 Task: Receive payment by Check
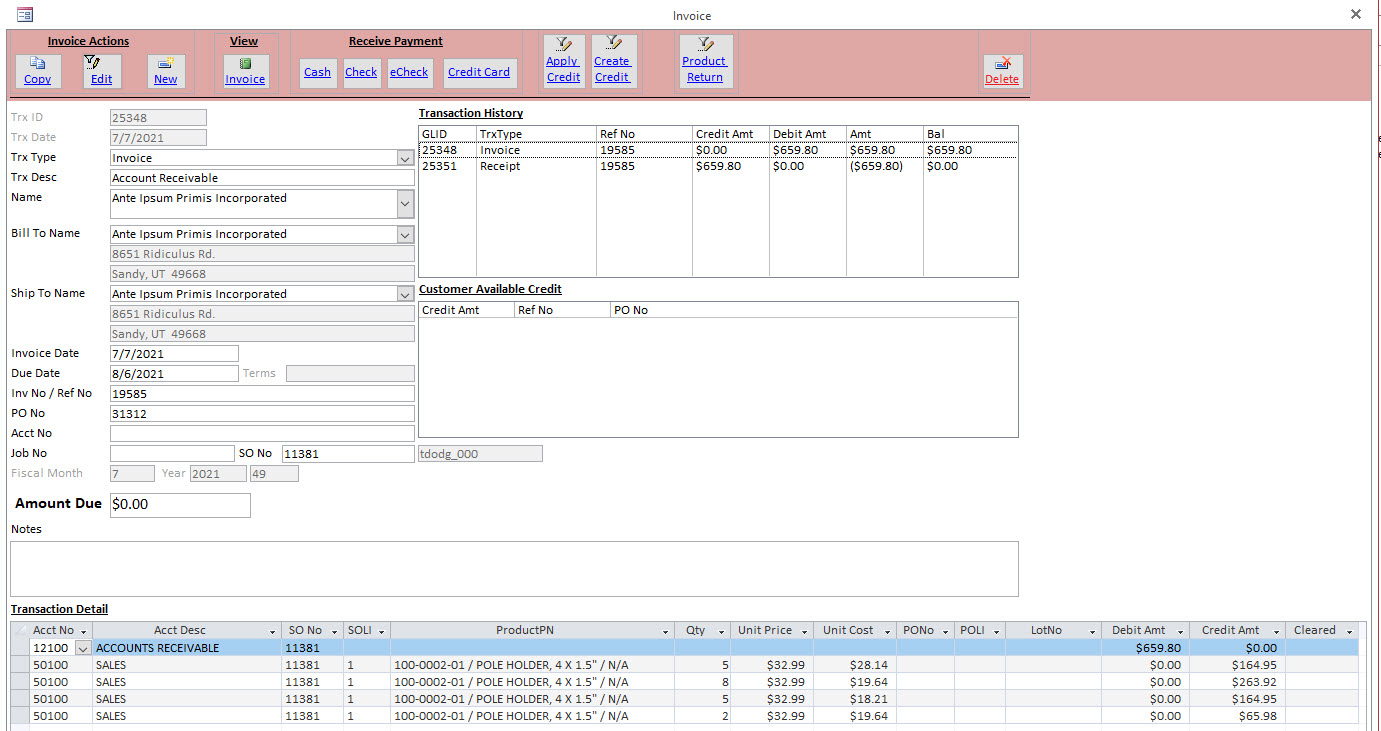361,72
